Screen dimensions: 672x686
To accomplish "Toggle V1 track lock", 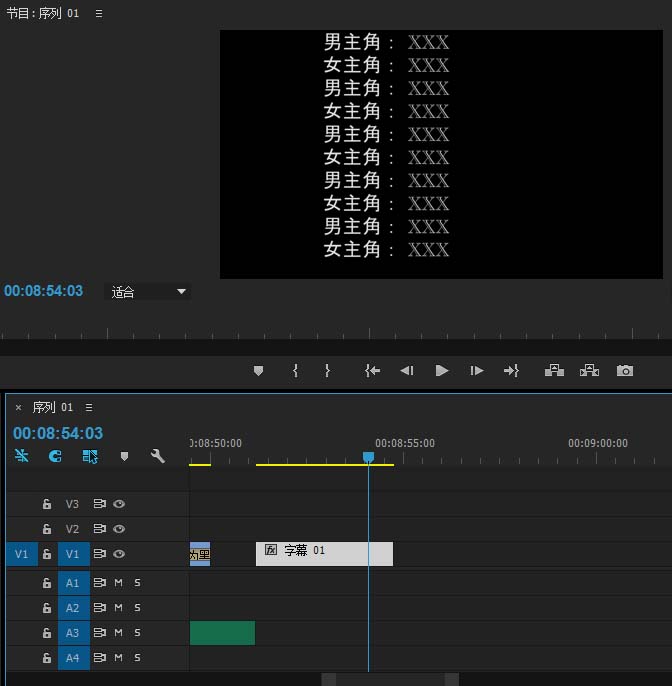I will [x=47, y=554].
